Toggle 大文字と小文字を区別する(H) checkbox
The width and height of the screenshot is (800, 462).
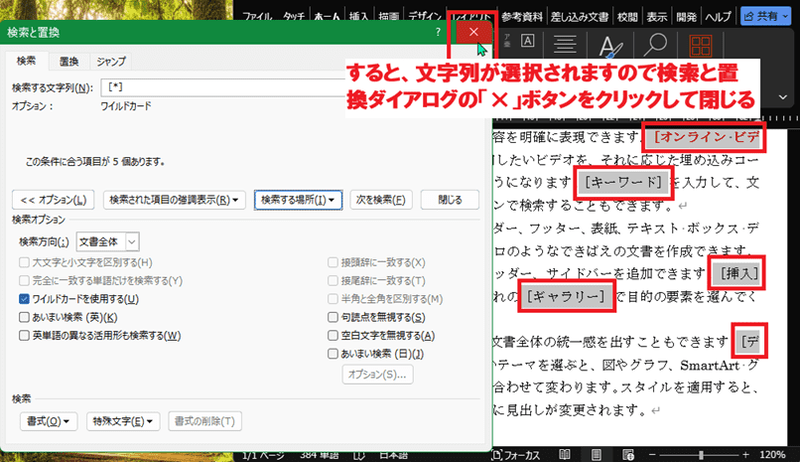click(x=24, y=263)
